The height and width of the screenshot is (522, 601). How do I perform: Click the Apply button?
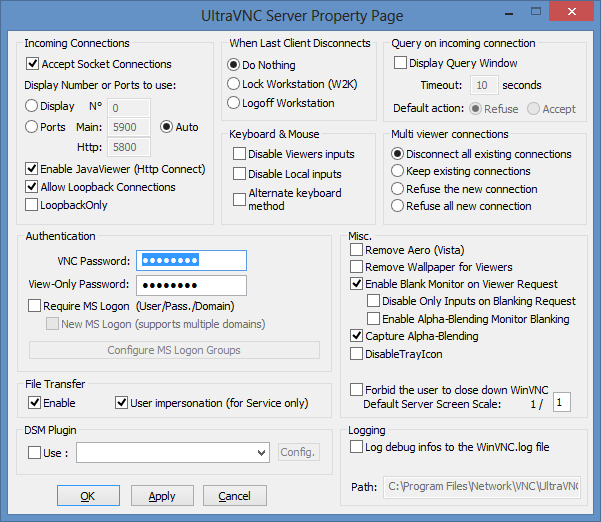click(162, 496)
